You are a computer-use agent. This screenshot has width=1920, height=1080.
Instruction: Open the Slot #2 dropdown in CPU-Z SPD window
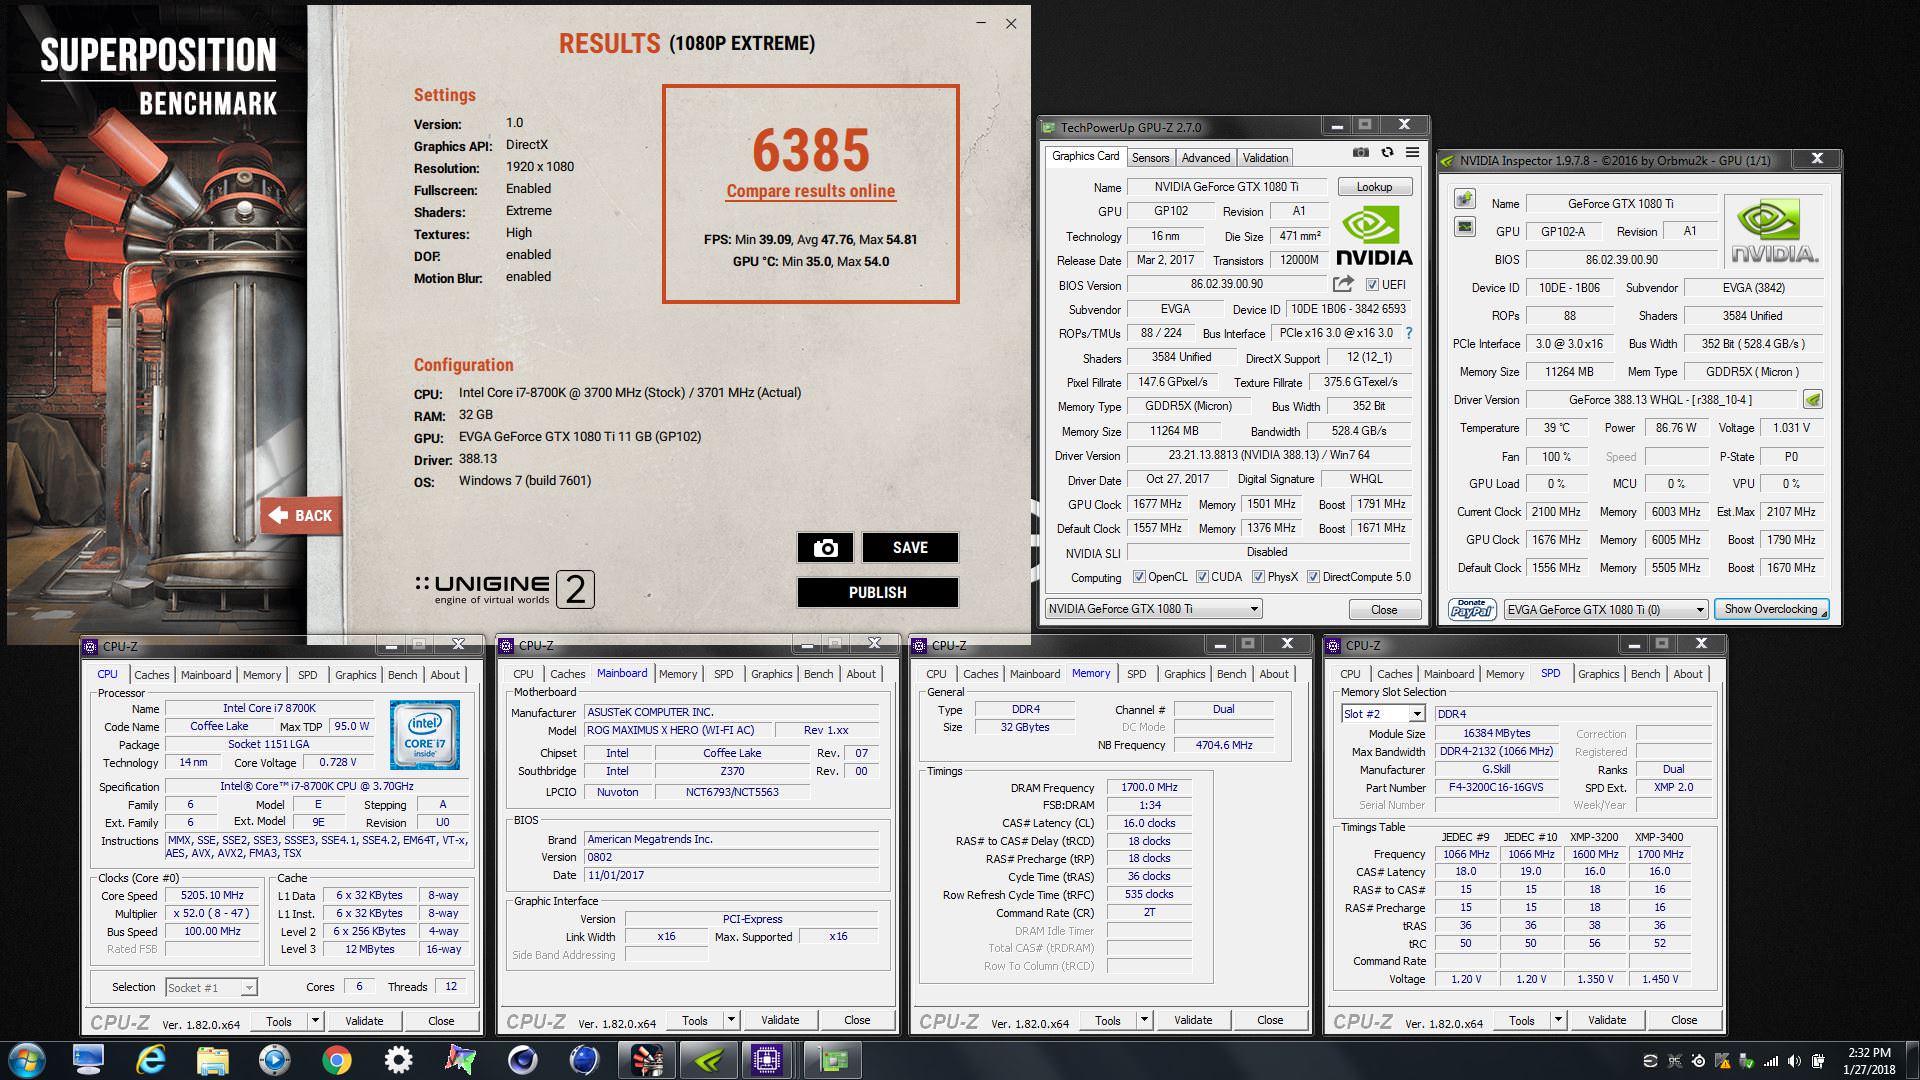tap(1383, 714)
